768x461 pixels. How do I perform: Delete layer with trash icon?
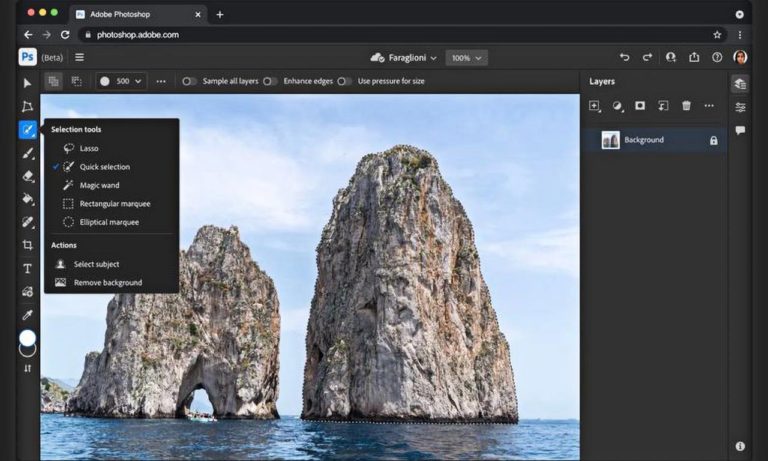[x=686, y=106]
